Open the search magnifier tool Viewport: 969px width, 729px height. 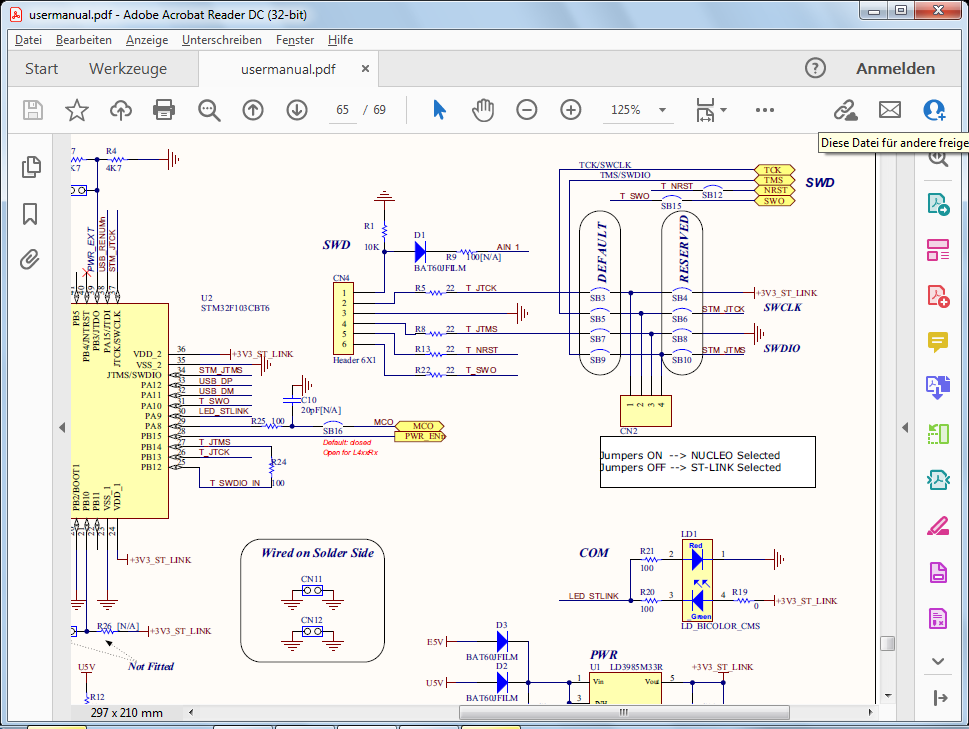209,110
